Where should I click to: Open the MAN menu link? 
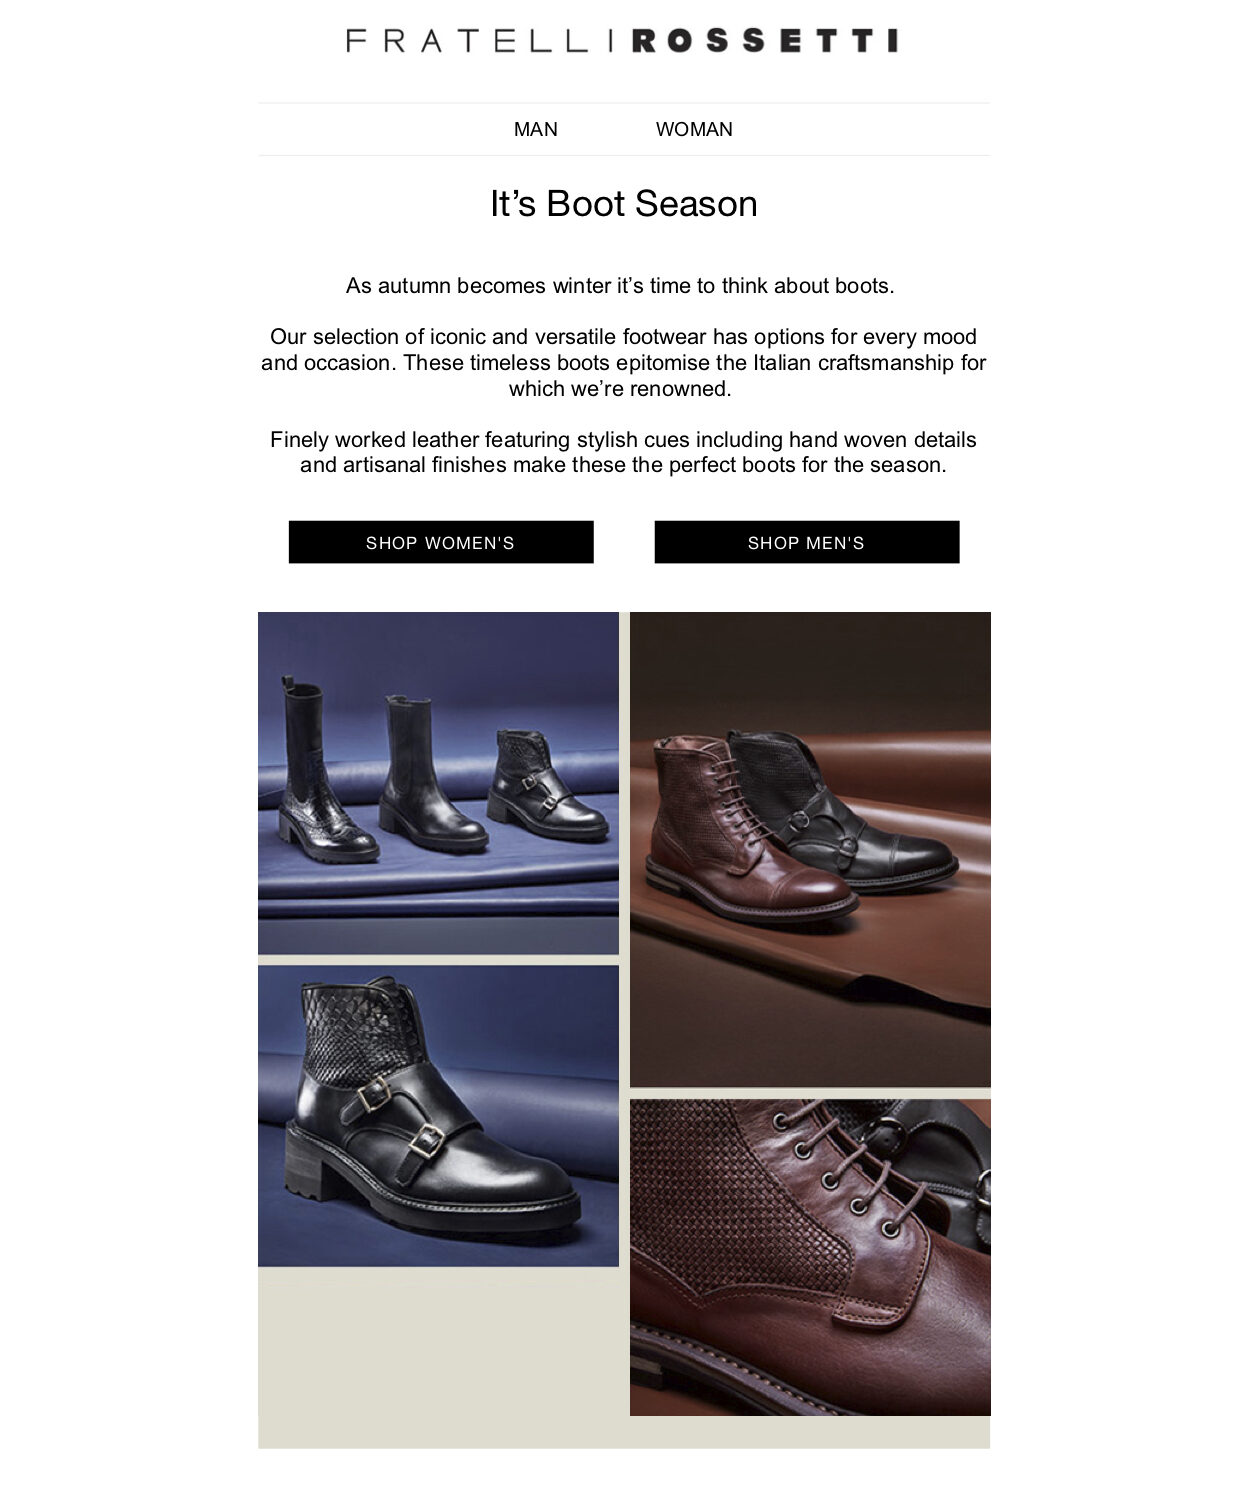(535, 129)
